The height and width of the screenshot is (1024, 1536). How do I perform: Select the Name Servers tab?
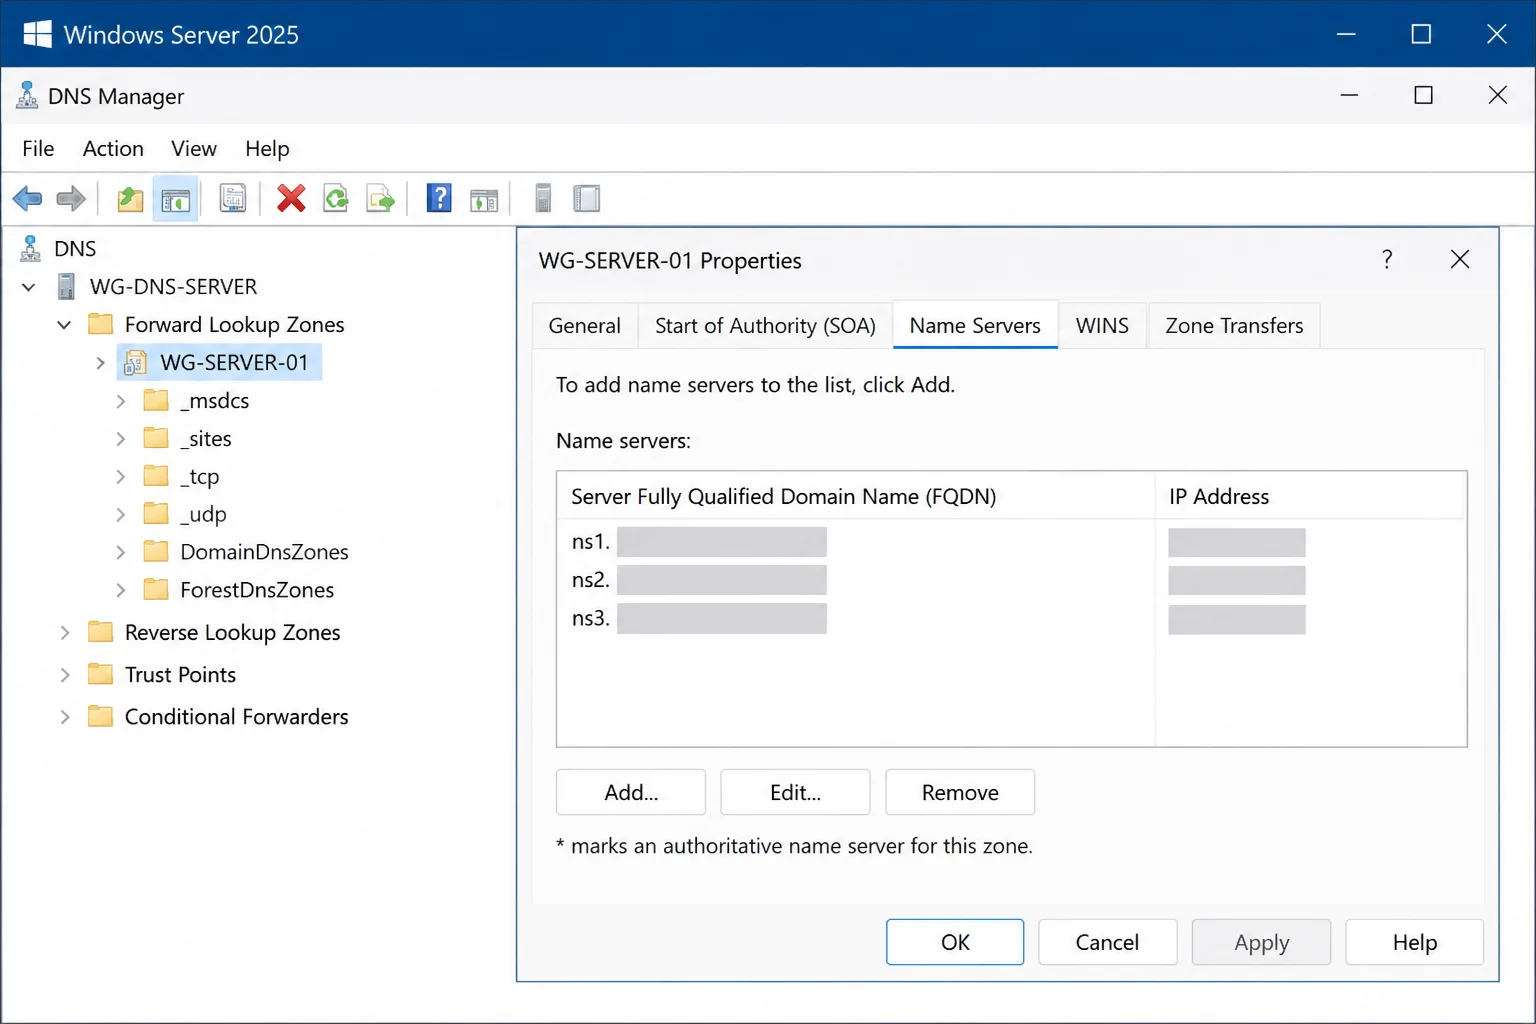tap(975, 325)
